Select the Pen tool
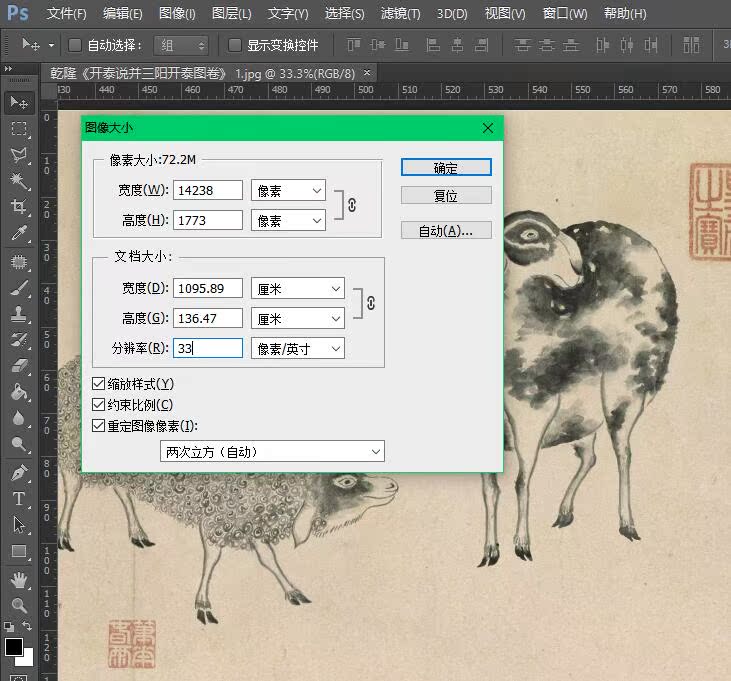The width and height of the screenshot is (731, 681). pos(19,473)
